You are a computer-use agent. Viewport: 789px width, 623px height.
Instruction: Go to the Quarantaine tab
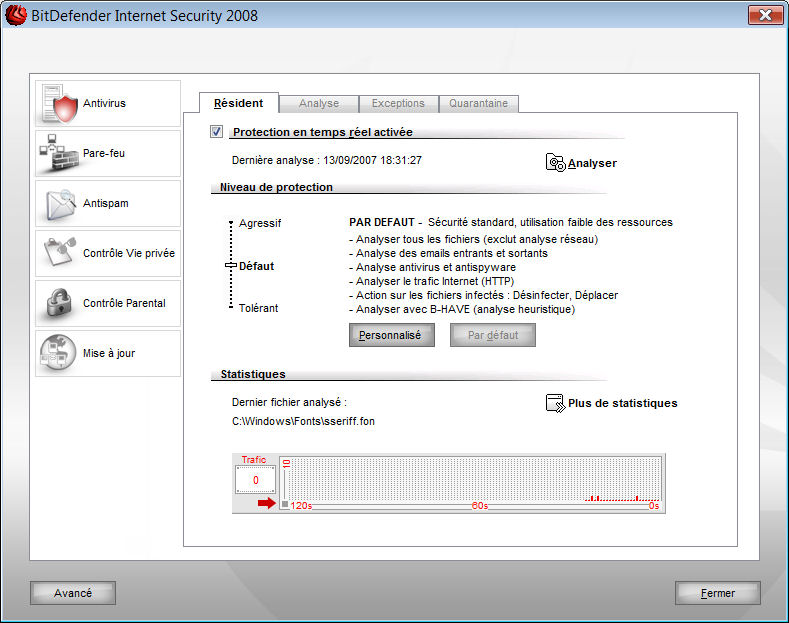[478, 103]
